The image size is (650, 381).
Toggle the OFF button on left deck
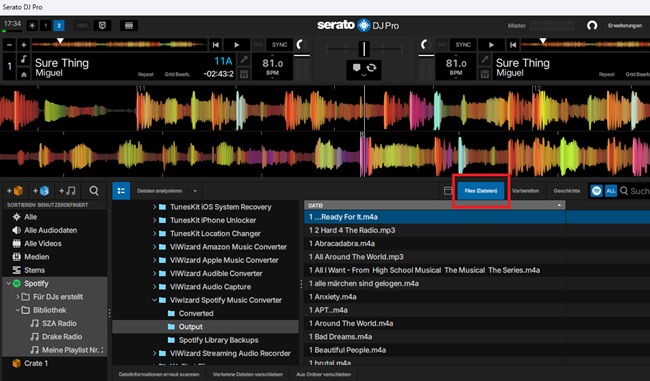click(x=258, y=45)
